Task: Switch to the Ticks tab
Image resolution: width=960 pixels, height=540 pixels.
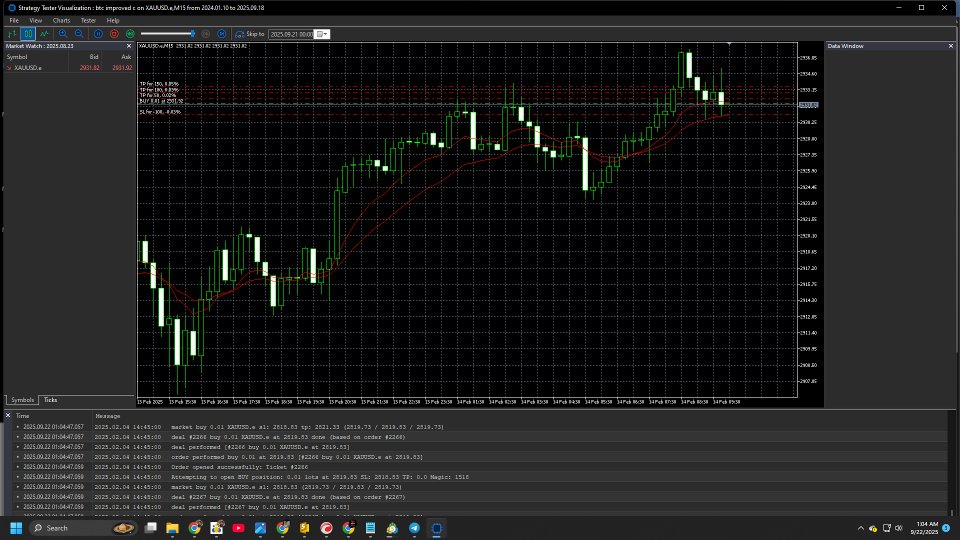Action: (x=50, y=400)
